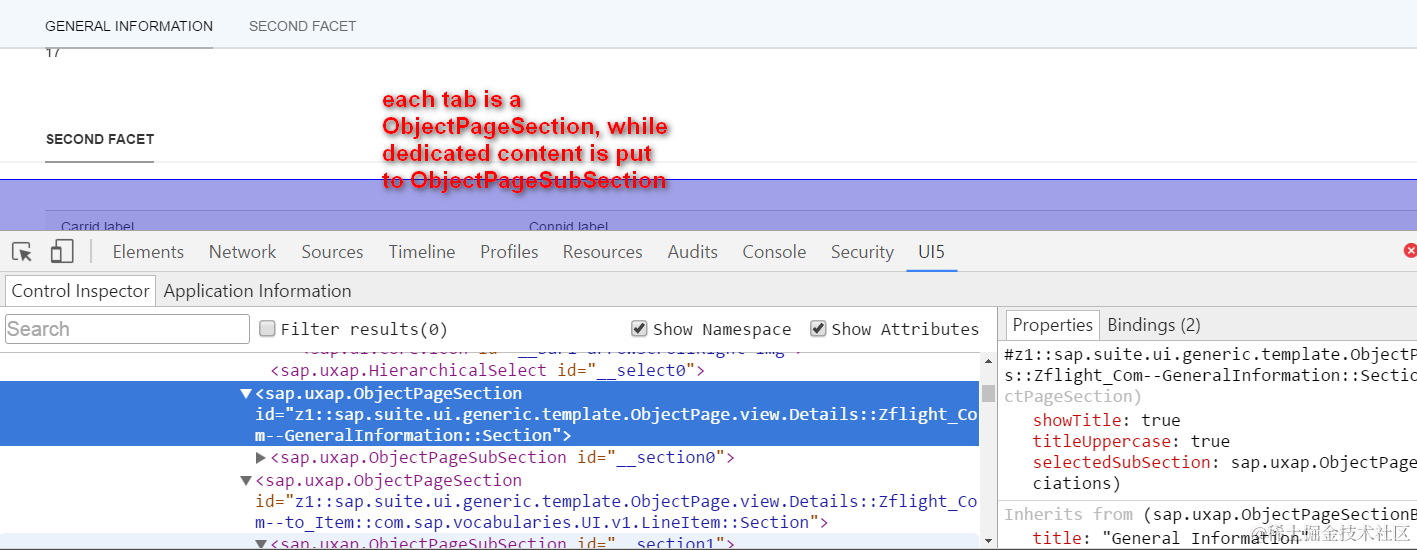Expand the ObjectPageSubSection __section0 node

click(x=261, y=457)
